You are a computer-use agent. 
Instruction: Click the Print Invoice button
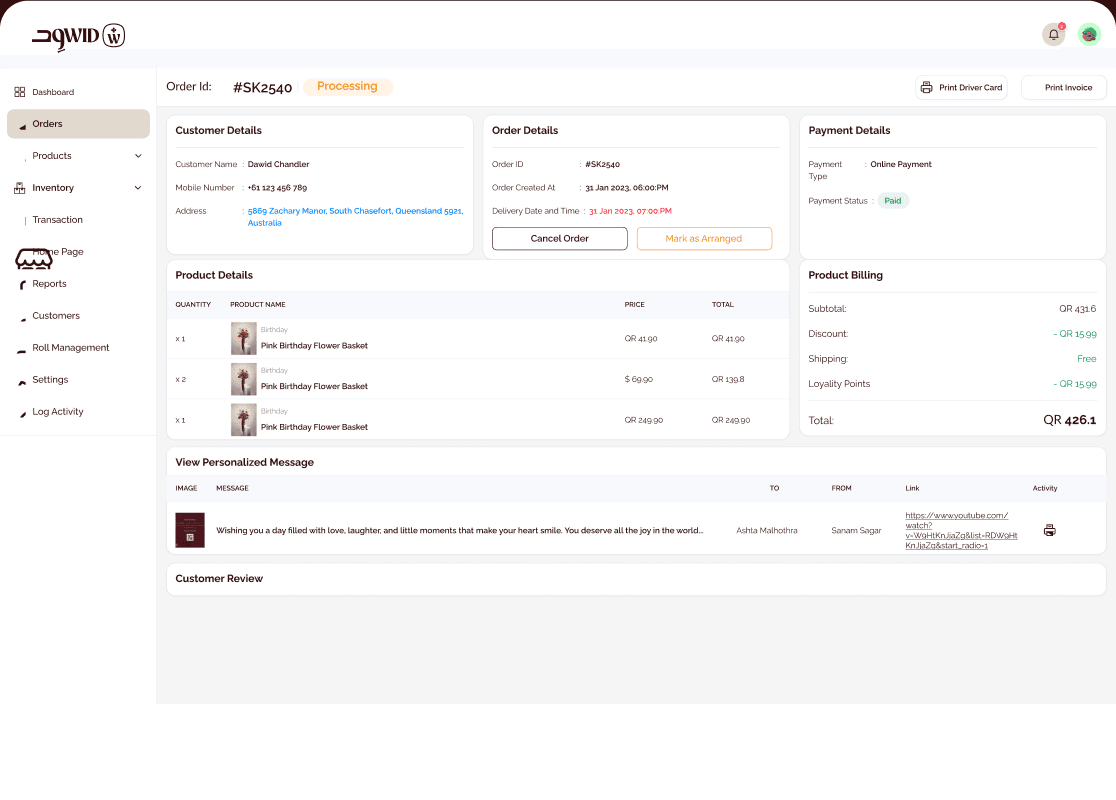pos(1064,88)
